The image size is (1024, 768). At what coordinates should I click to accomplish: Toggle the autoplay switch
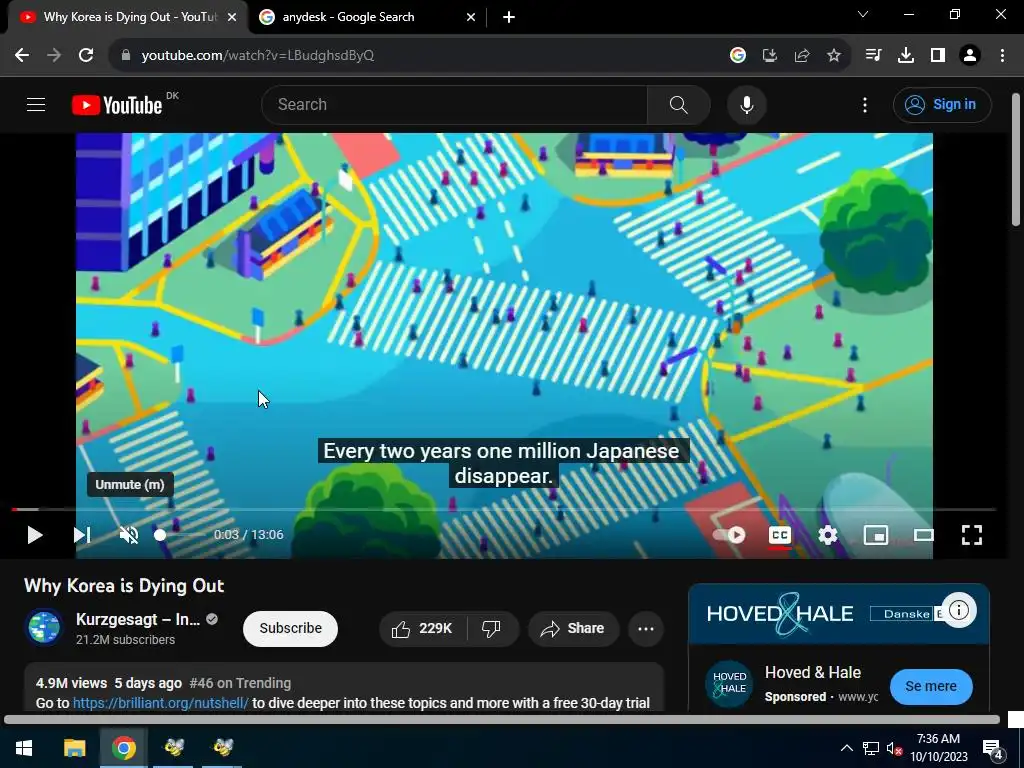point(729,535)
